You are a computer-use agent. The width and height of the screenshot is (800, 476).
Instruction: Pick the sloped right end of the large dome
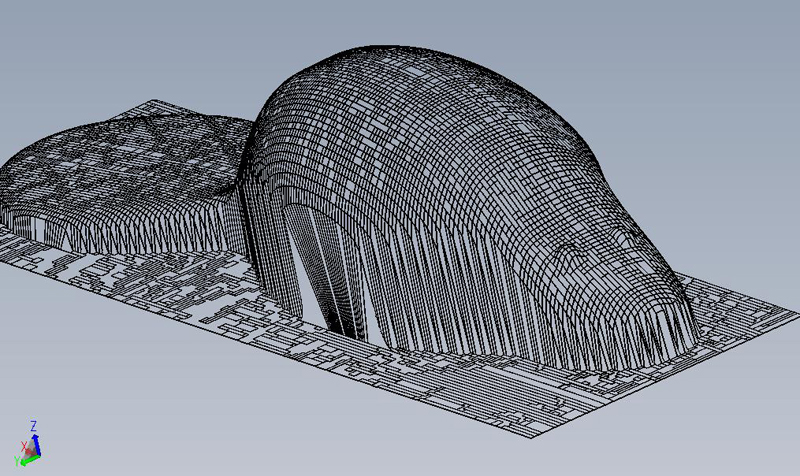640,260
